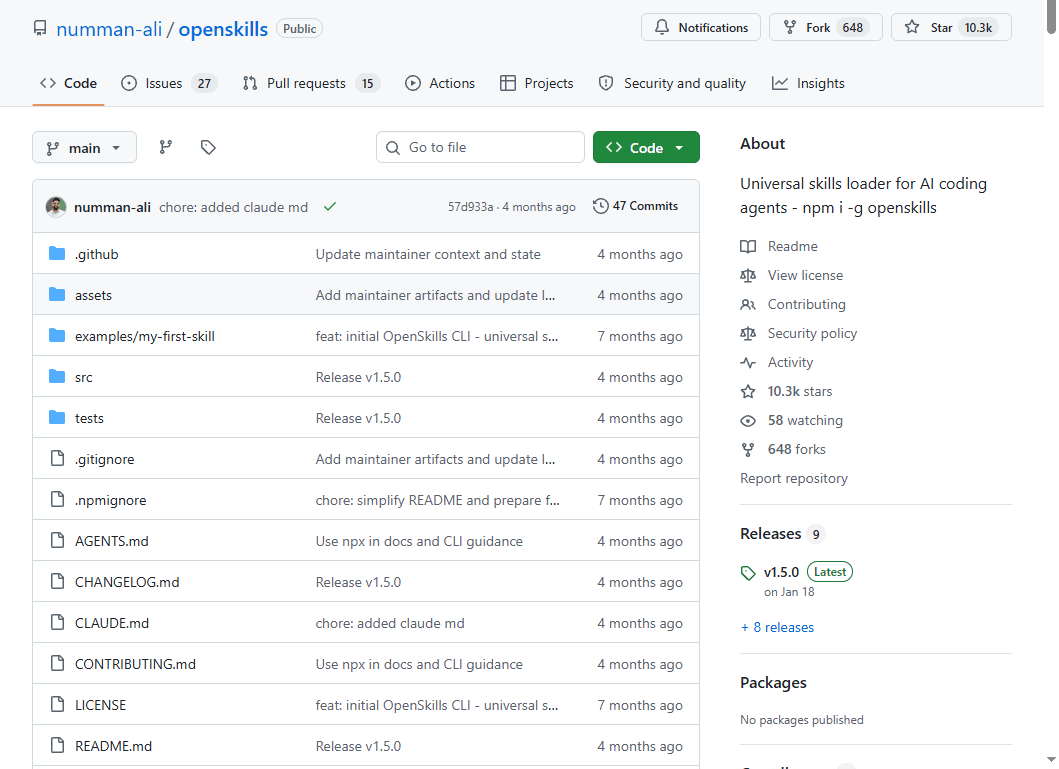Click the .gitignore file icon
1059x769 pixels.
(57, 459)
